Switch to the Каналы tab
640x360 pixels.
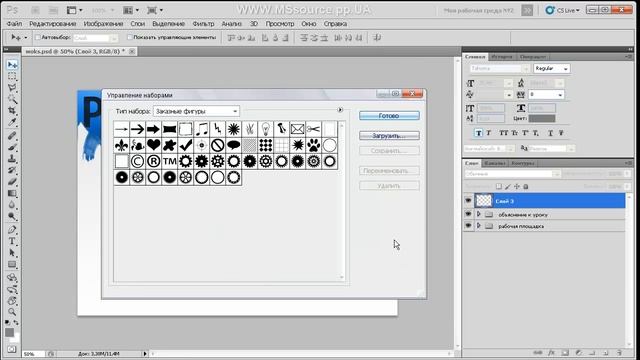[495, 163]
